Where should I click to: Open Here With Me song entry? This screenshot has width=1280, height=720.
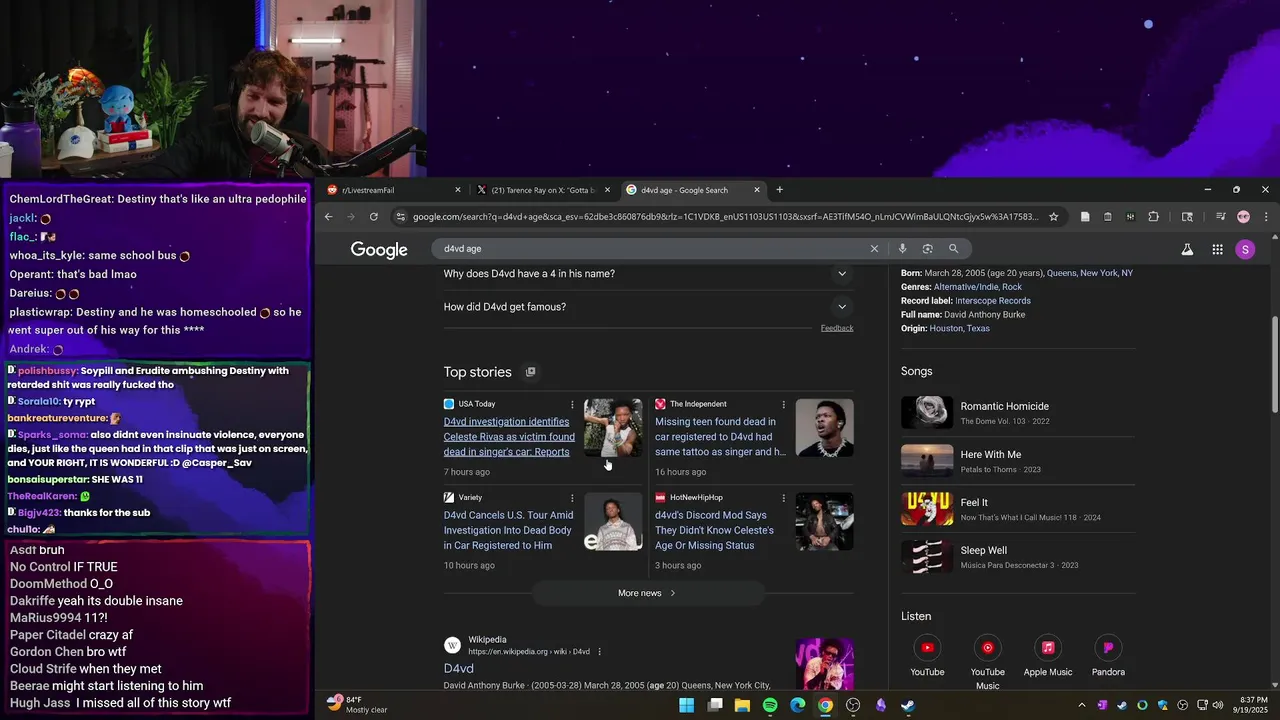click(x=1018, y=460)
